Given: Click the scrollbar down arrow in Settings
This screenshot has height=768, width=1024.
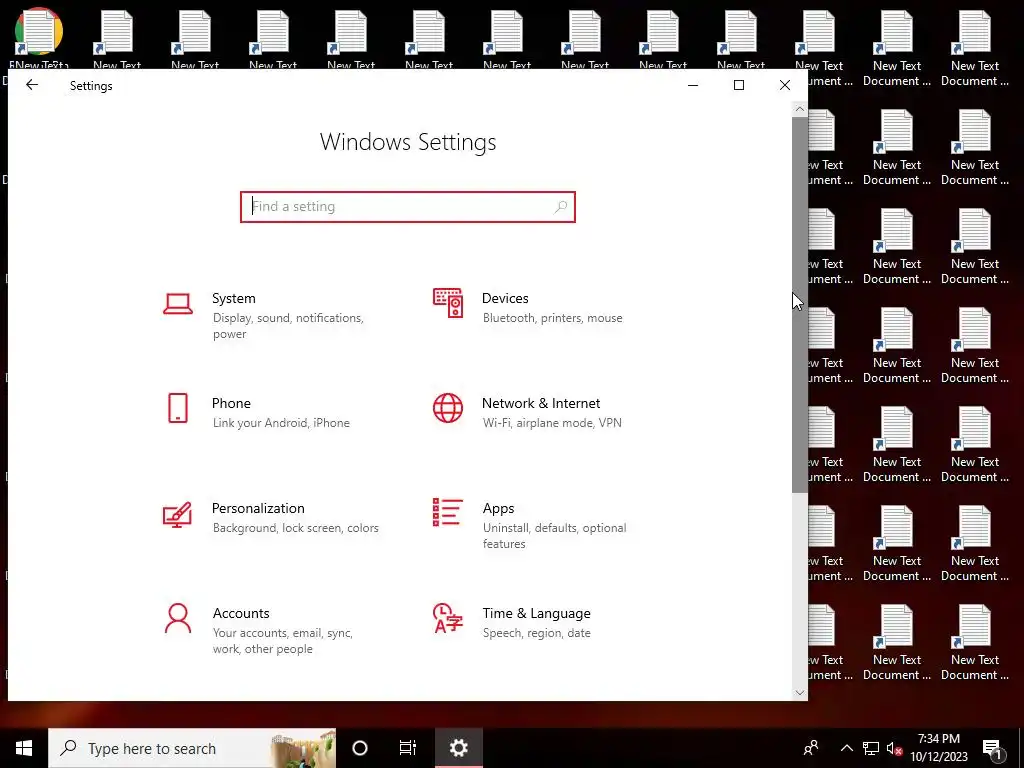Looking at the screenshot, I should pos(800,693).
